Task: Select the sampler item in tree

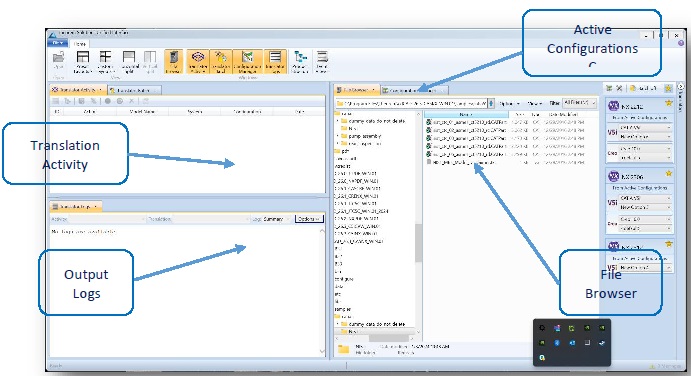Action: pos(342,309)
